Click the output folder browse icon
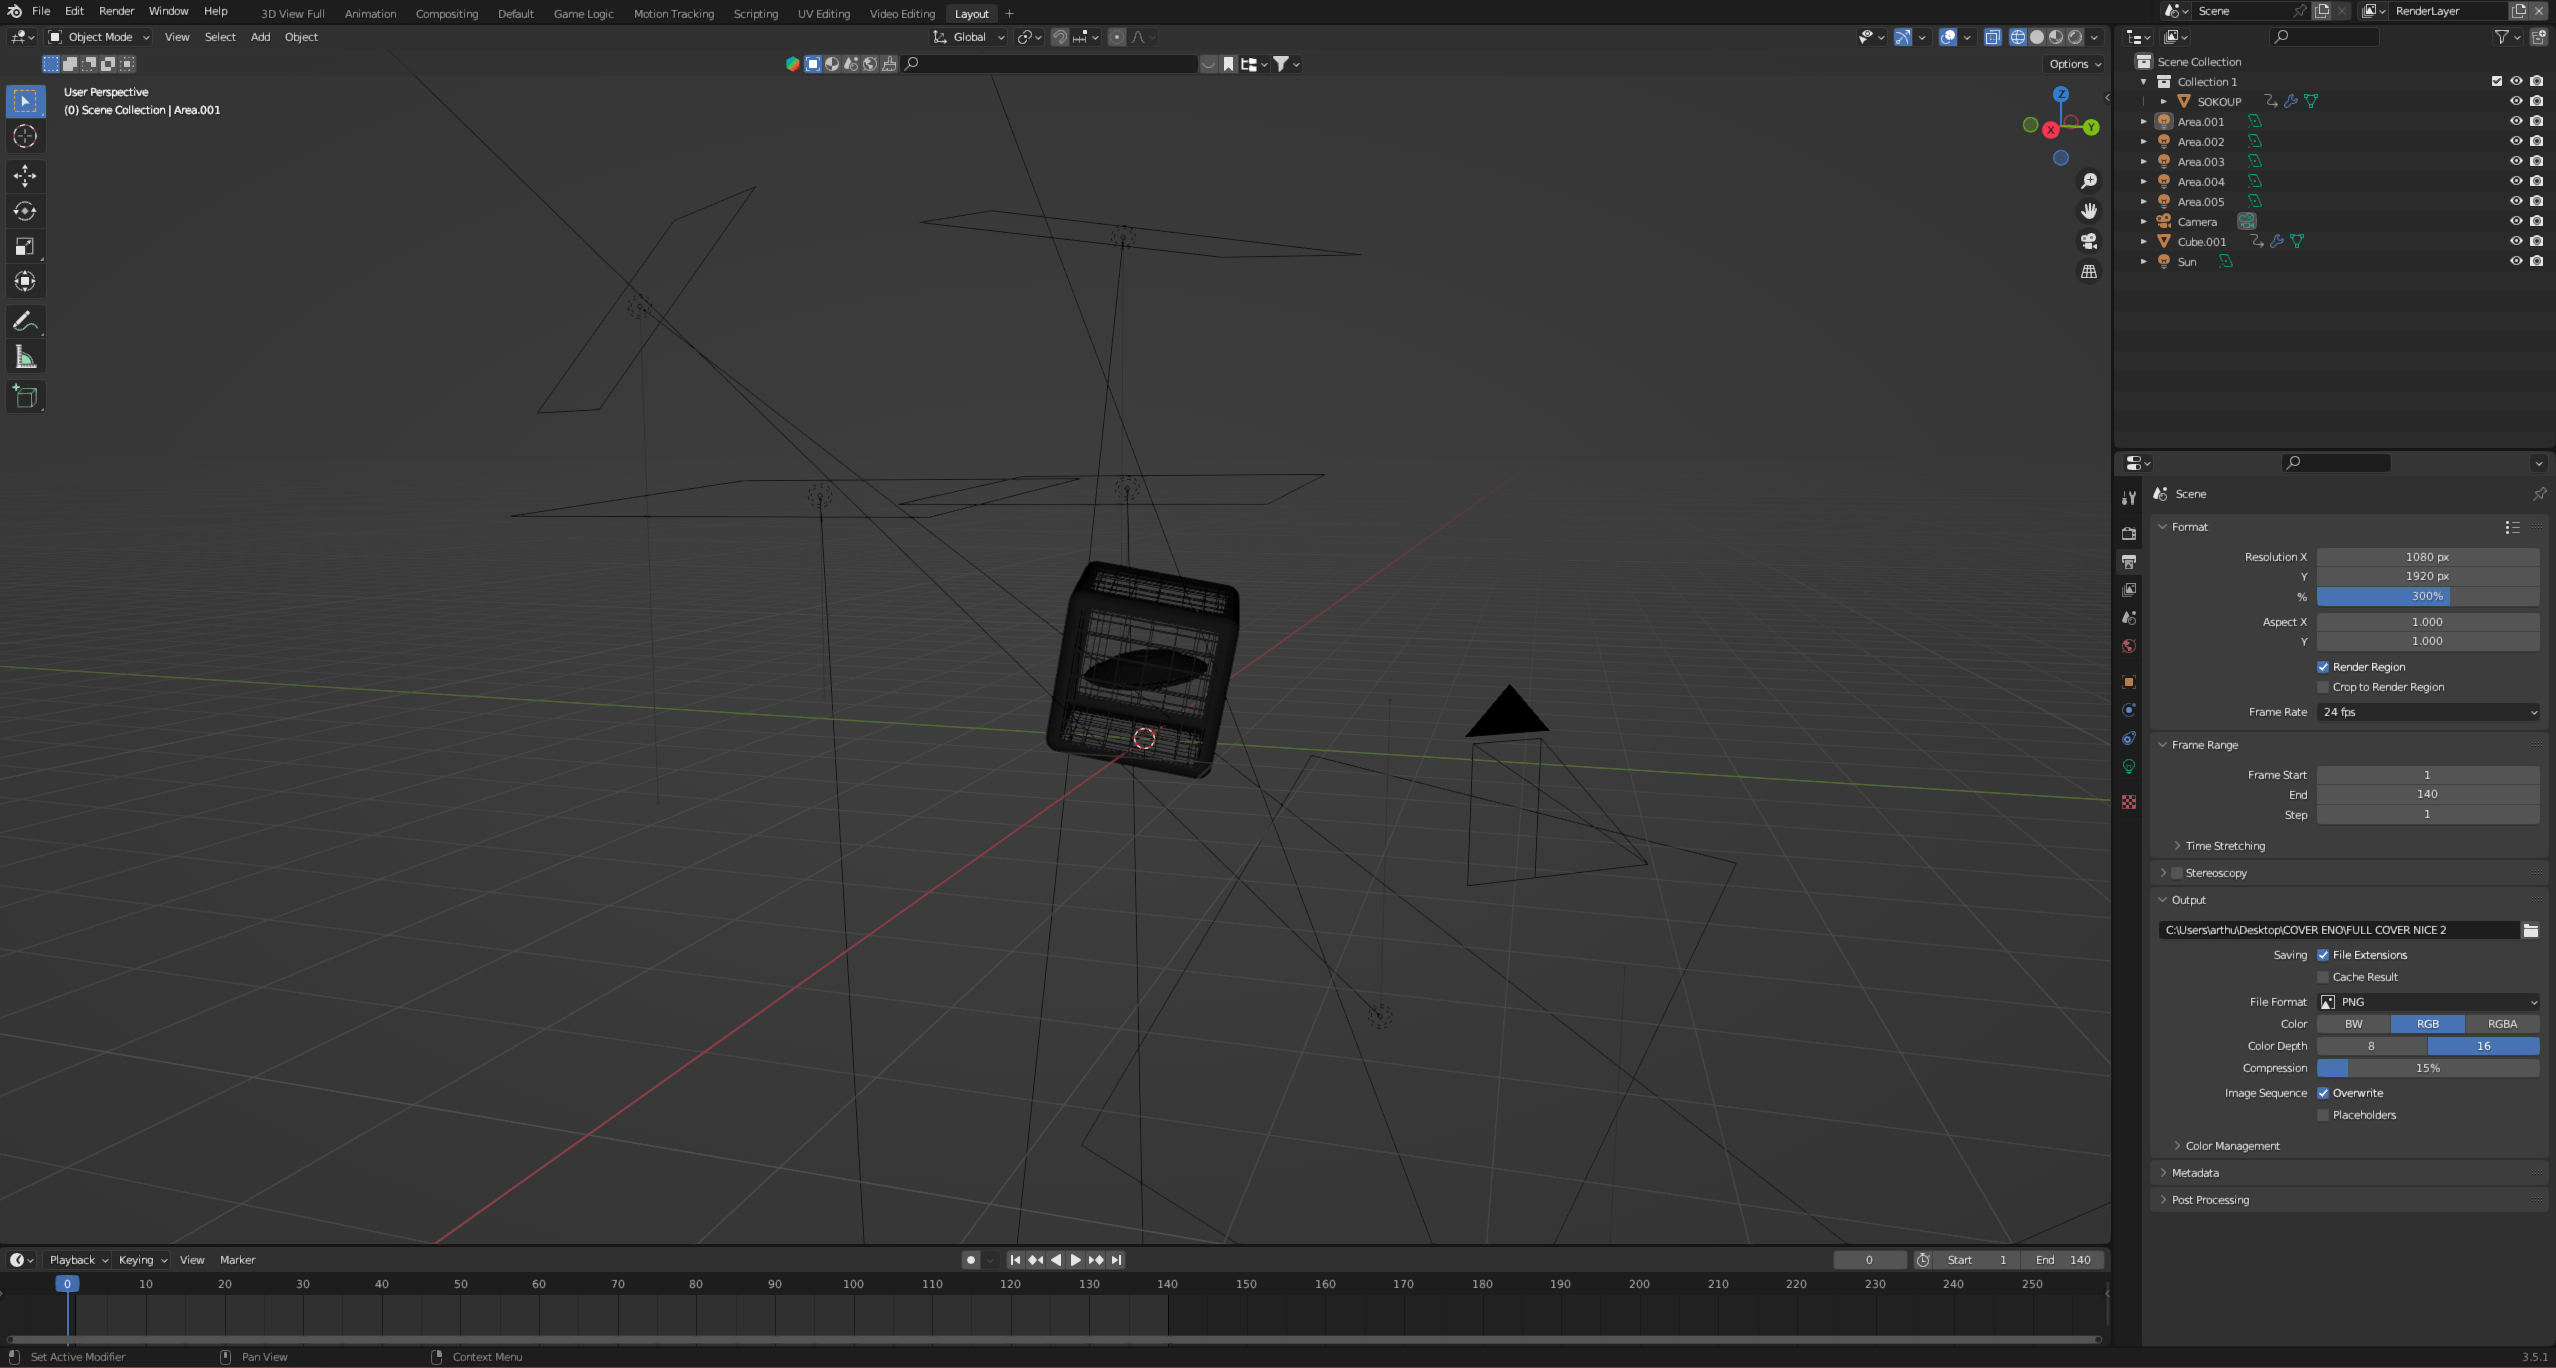 tap(2530, 930)
